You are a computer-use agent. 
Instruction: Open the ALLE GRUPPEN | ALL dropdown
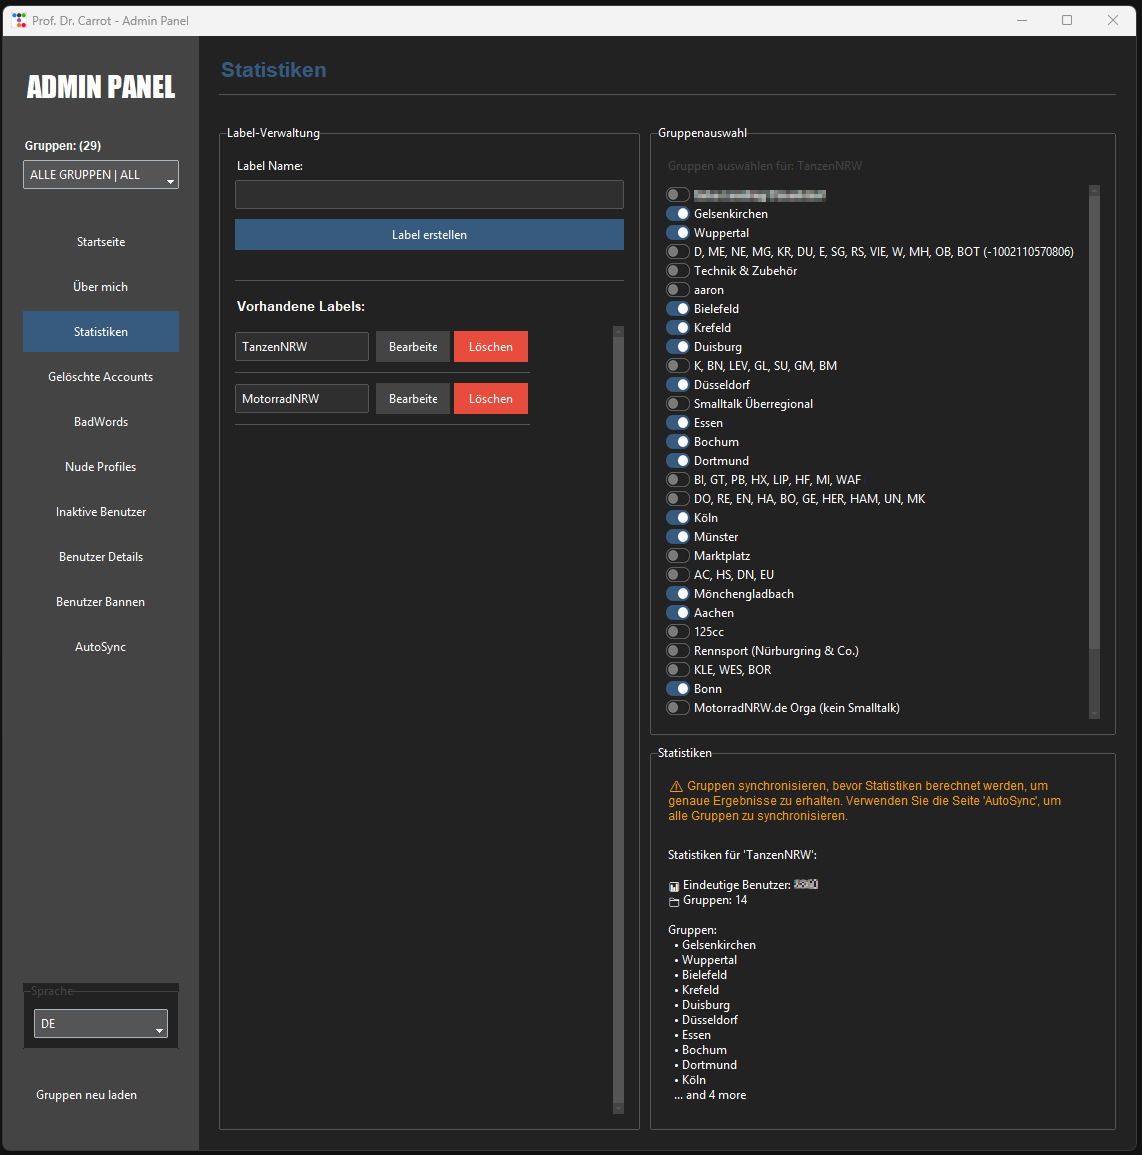pos(101,175)
